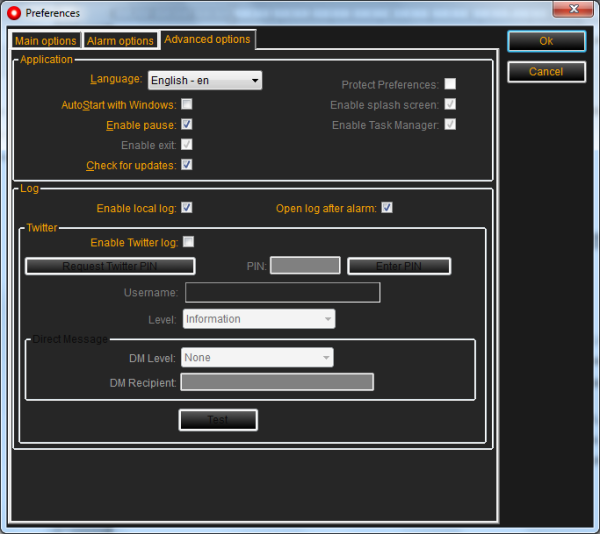Click the Cancel button
The width and height of the screenshot is (600, 534).
(546, 72)
